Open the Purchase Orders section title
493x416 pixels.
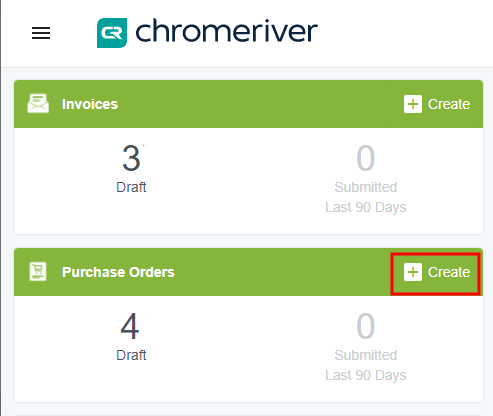(x=118, y=272)
